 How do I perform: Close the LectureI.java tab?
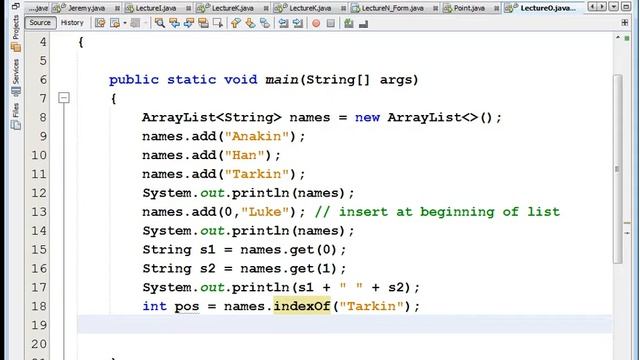point(188,8)
